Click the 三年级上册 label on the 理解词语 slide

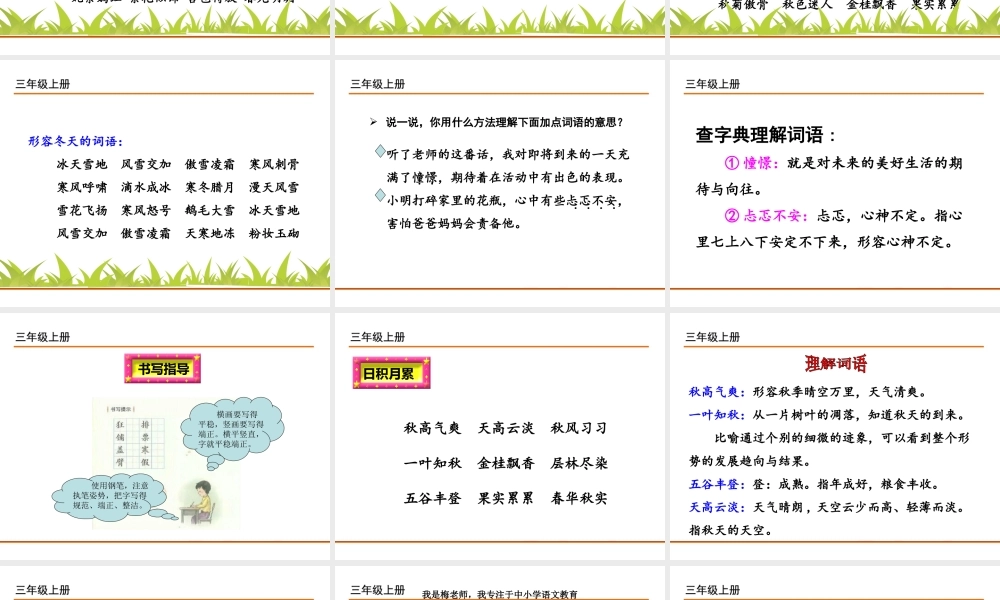(x=714, y=337)
